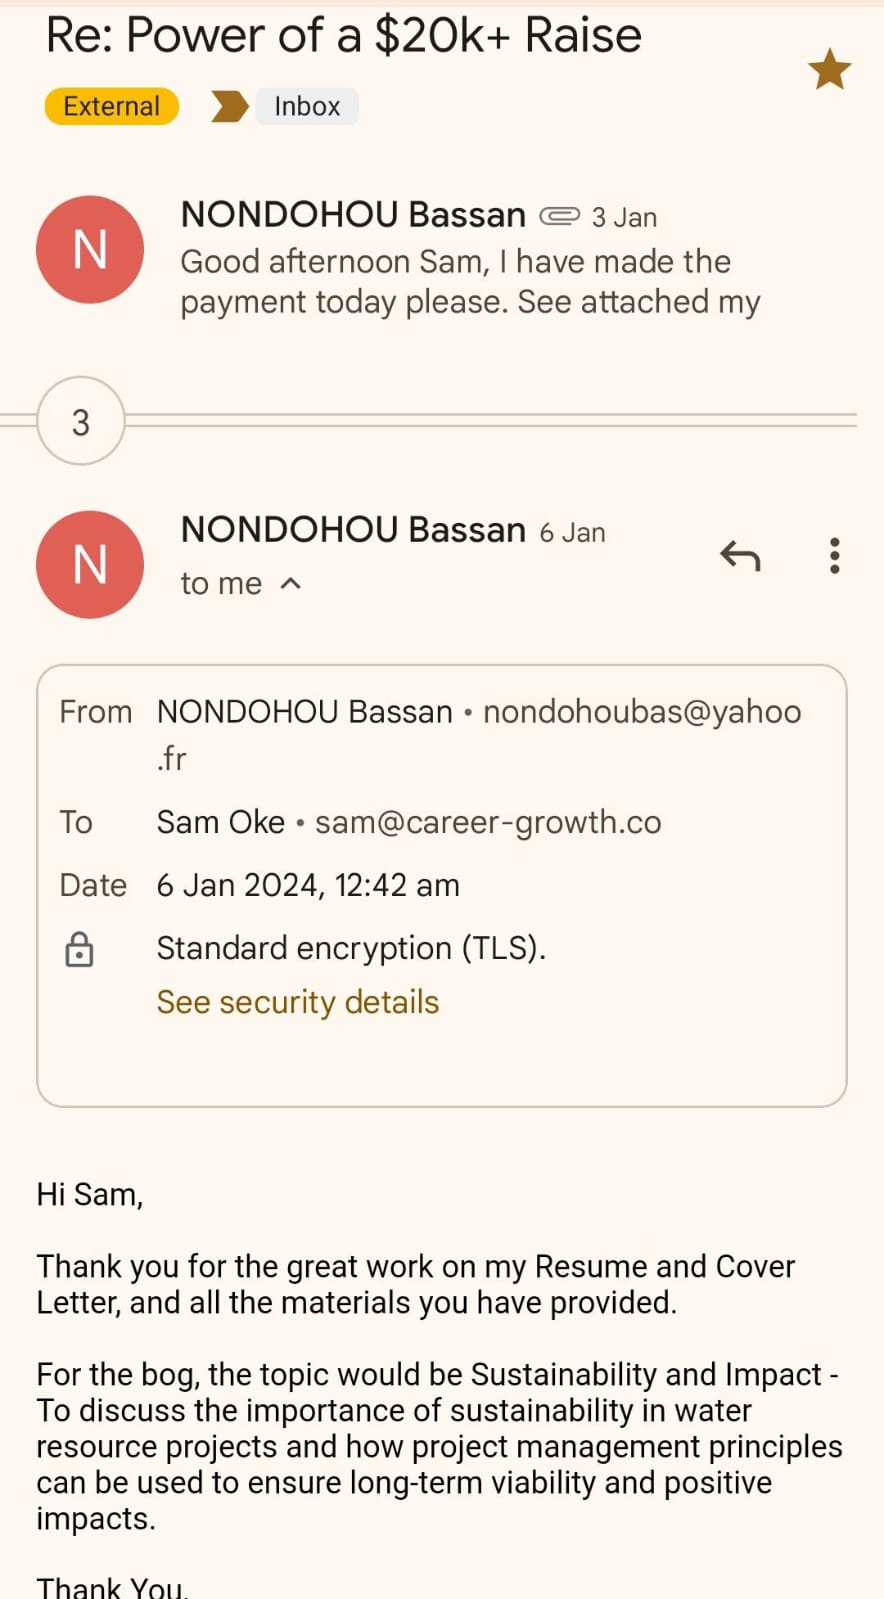Viewport: 884px width, 1599px height.
Task: Expand the collapsed 3 Jan message preview
Action: [470, 281]
